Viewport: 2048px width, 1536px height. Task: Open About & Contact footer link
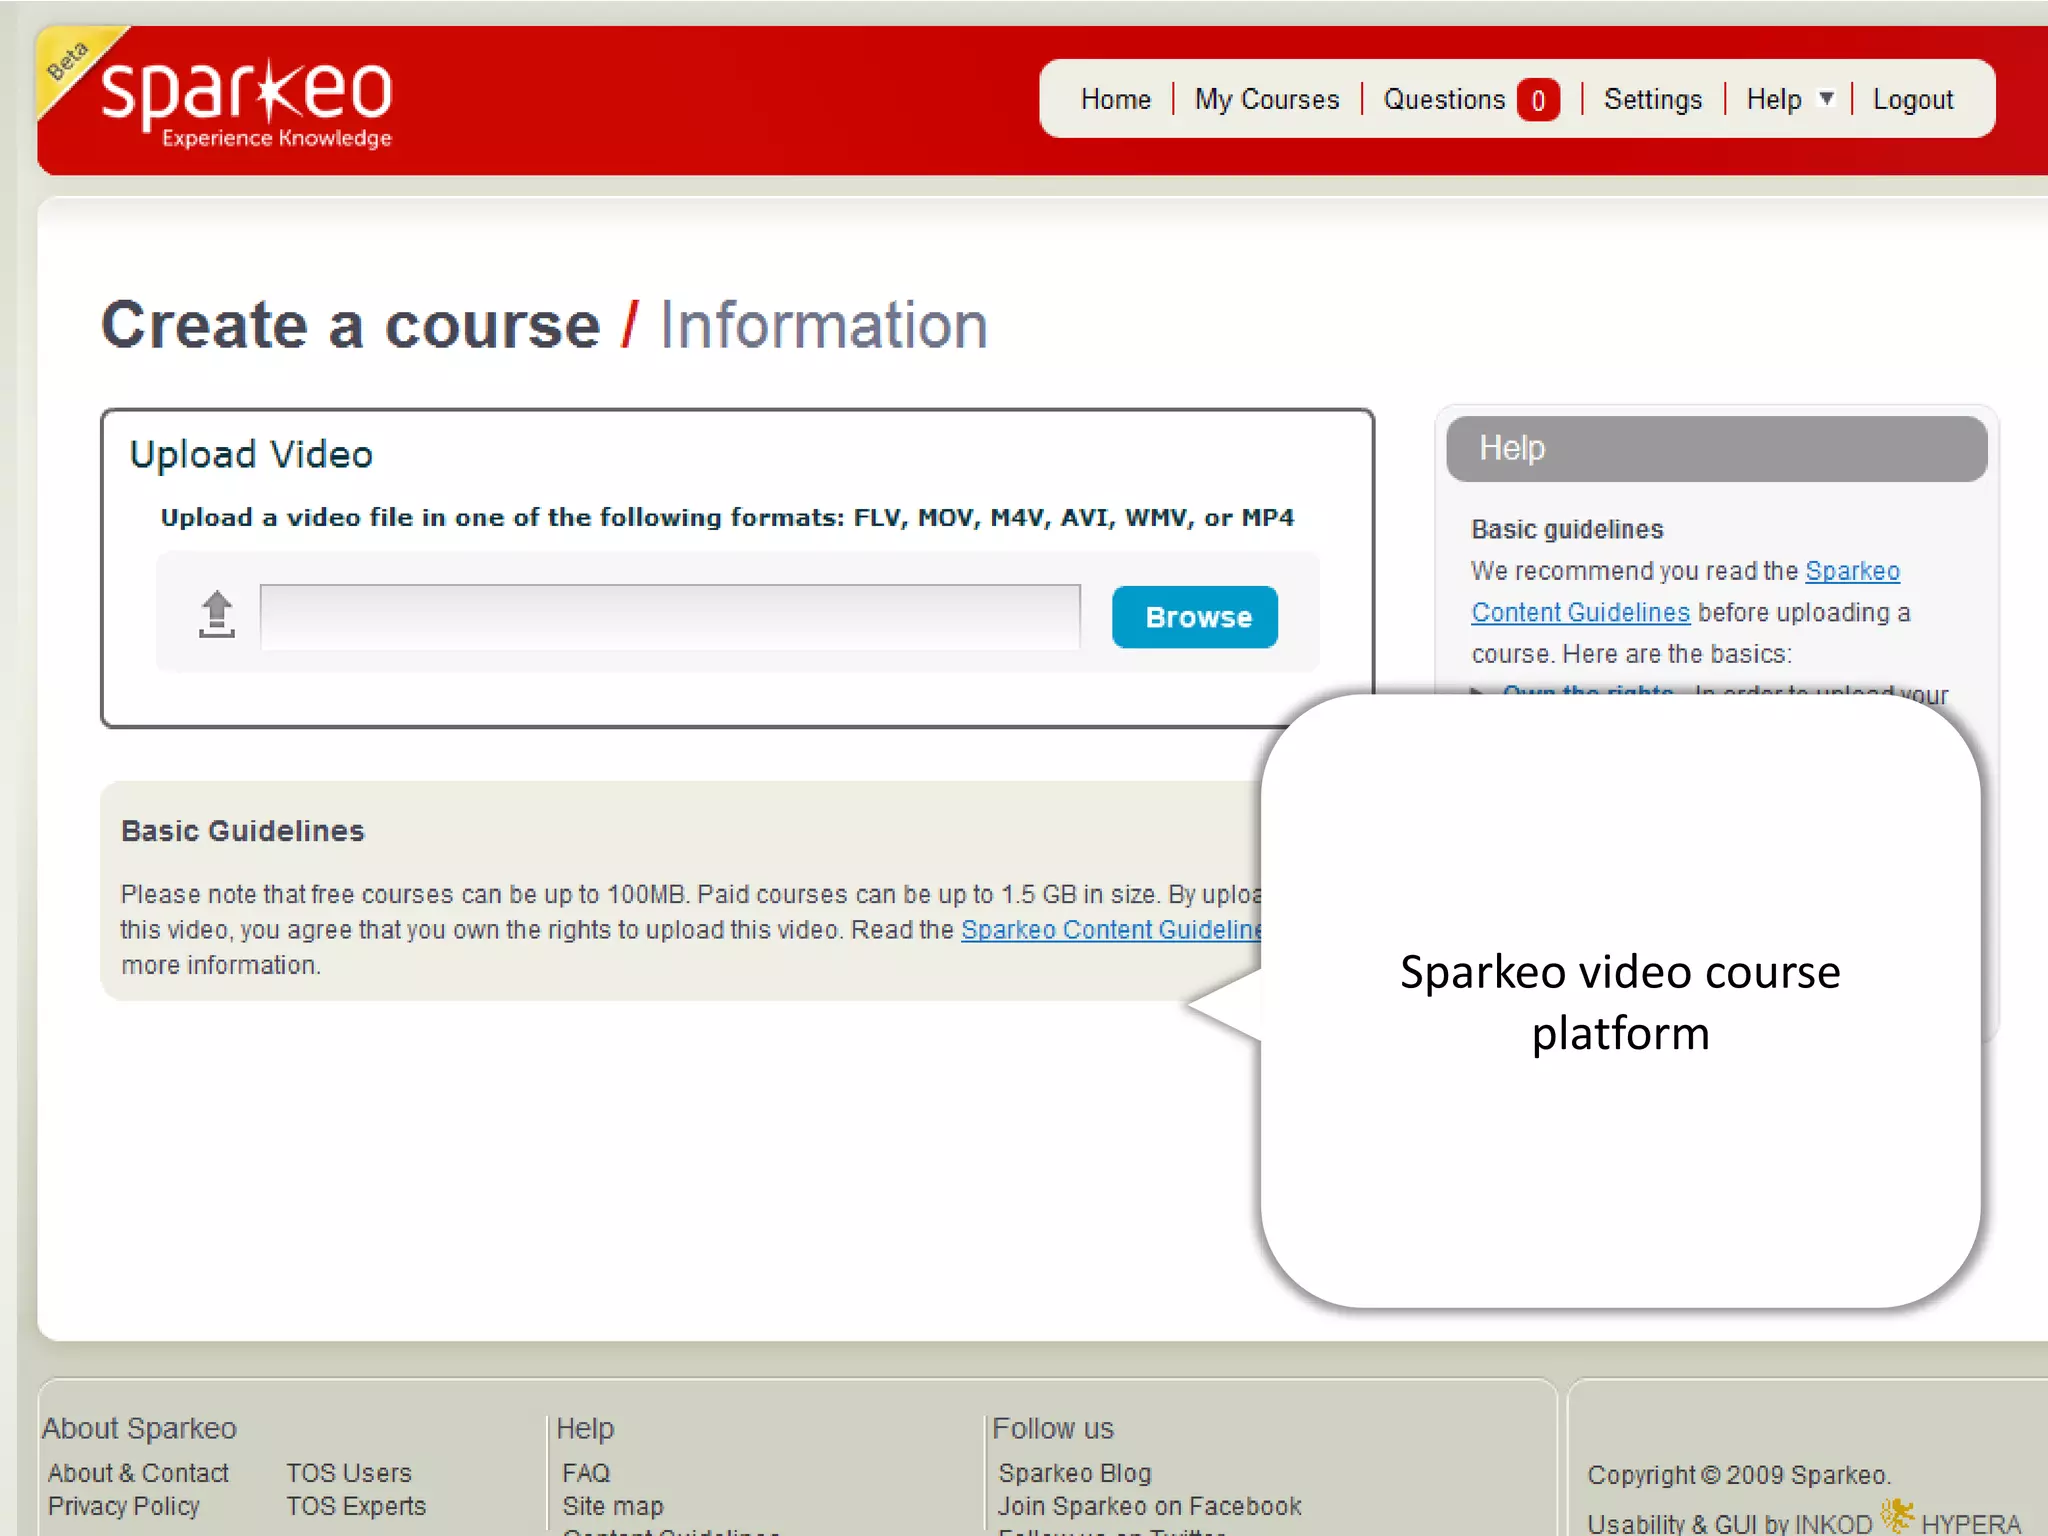click(x=138, y=1473)
